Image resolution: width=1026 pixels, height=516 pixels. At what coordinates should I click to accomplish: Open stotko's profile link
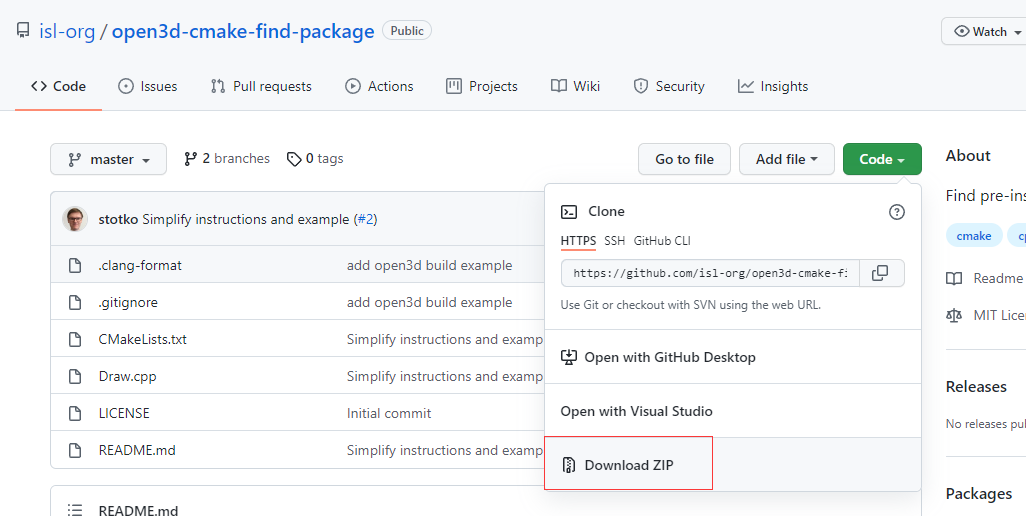coord(118,220)
